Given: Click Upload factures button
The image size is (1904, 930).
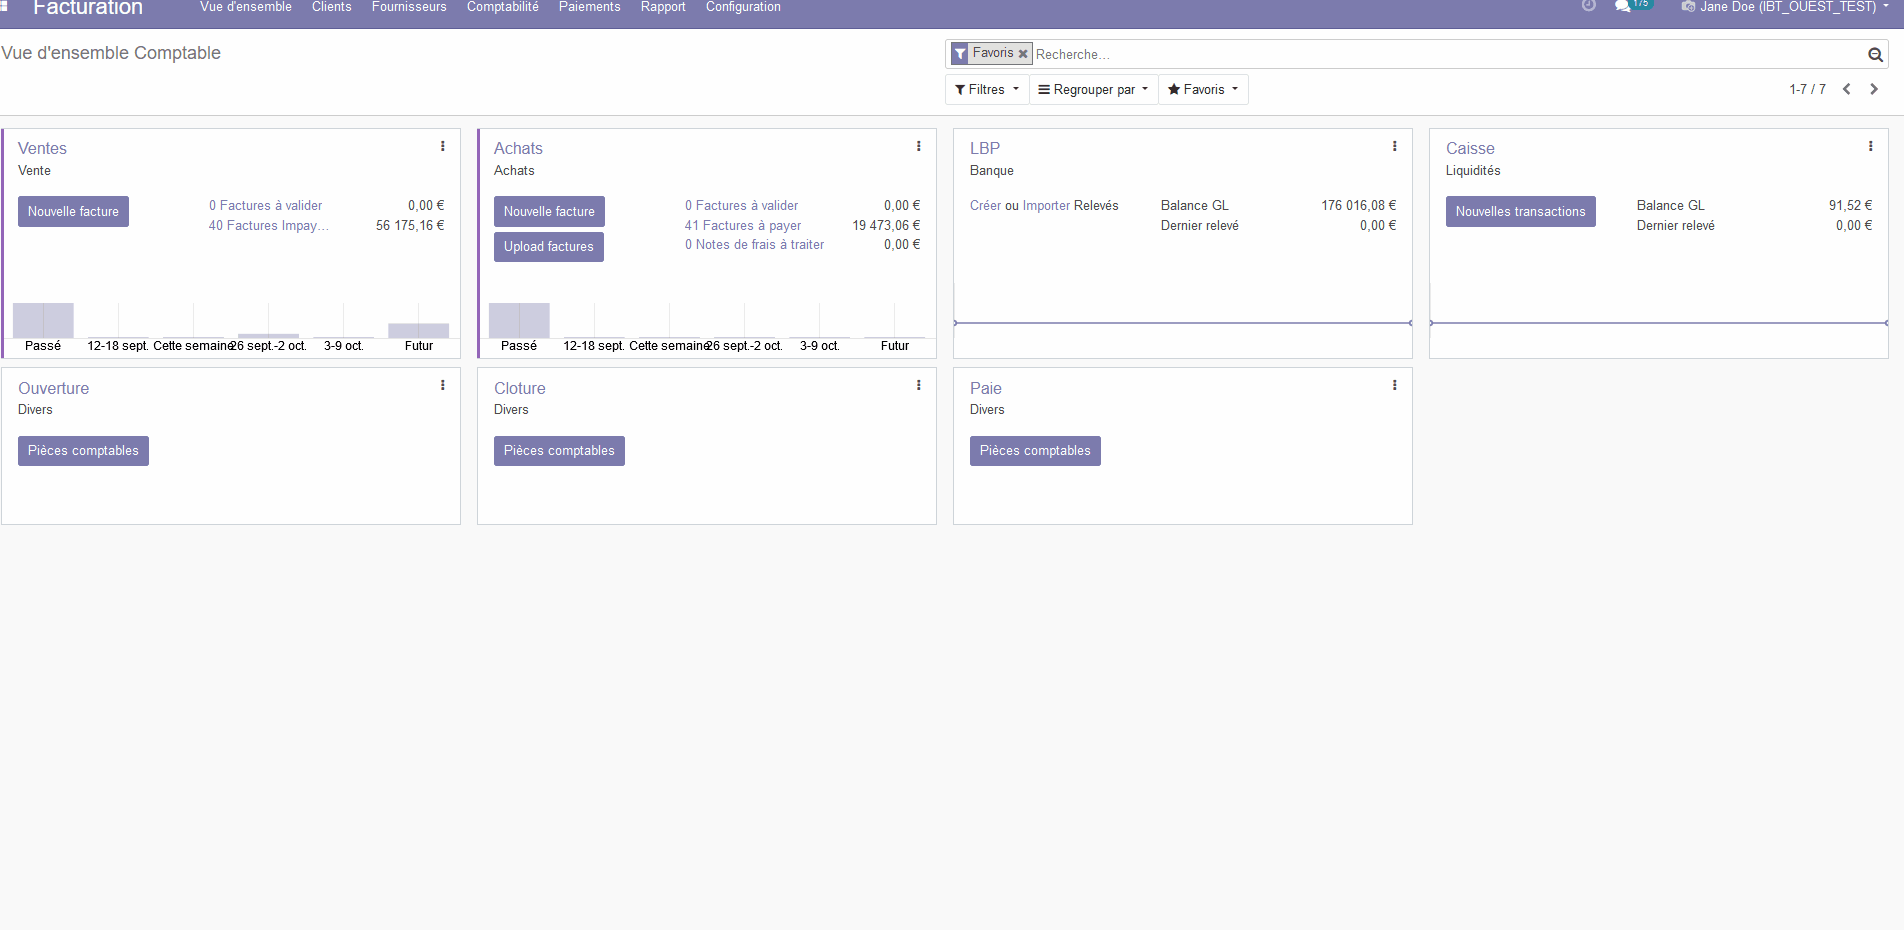Looking at the screenshot, I should click(548, 246).
